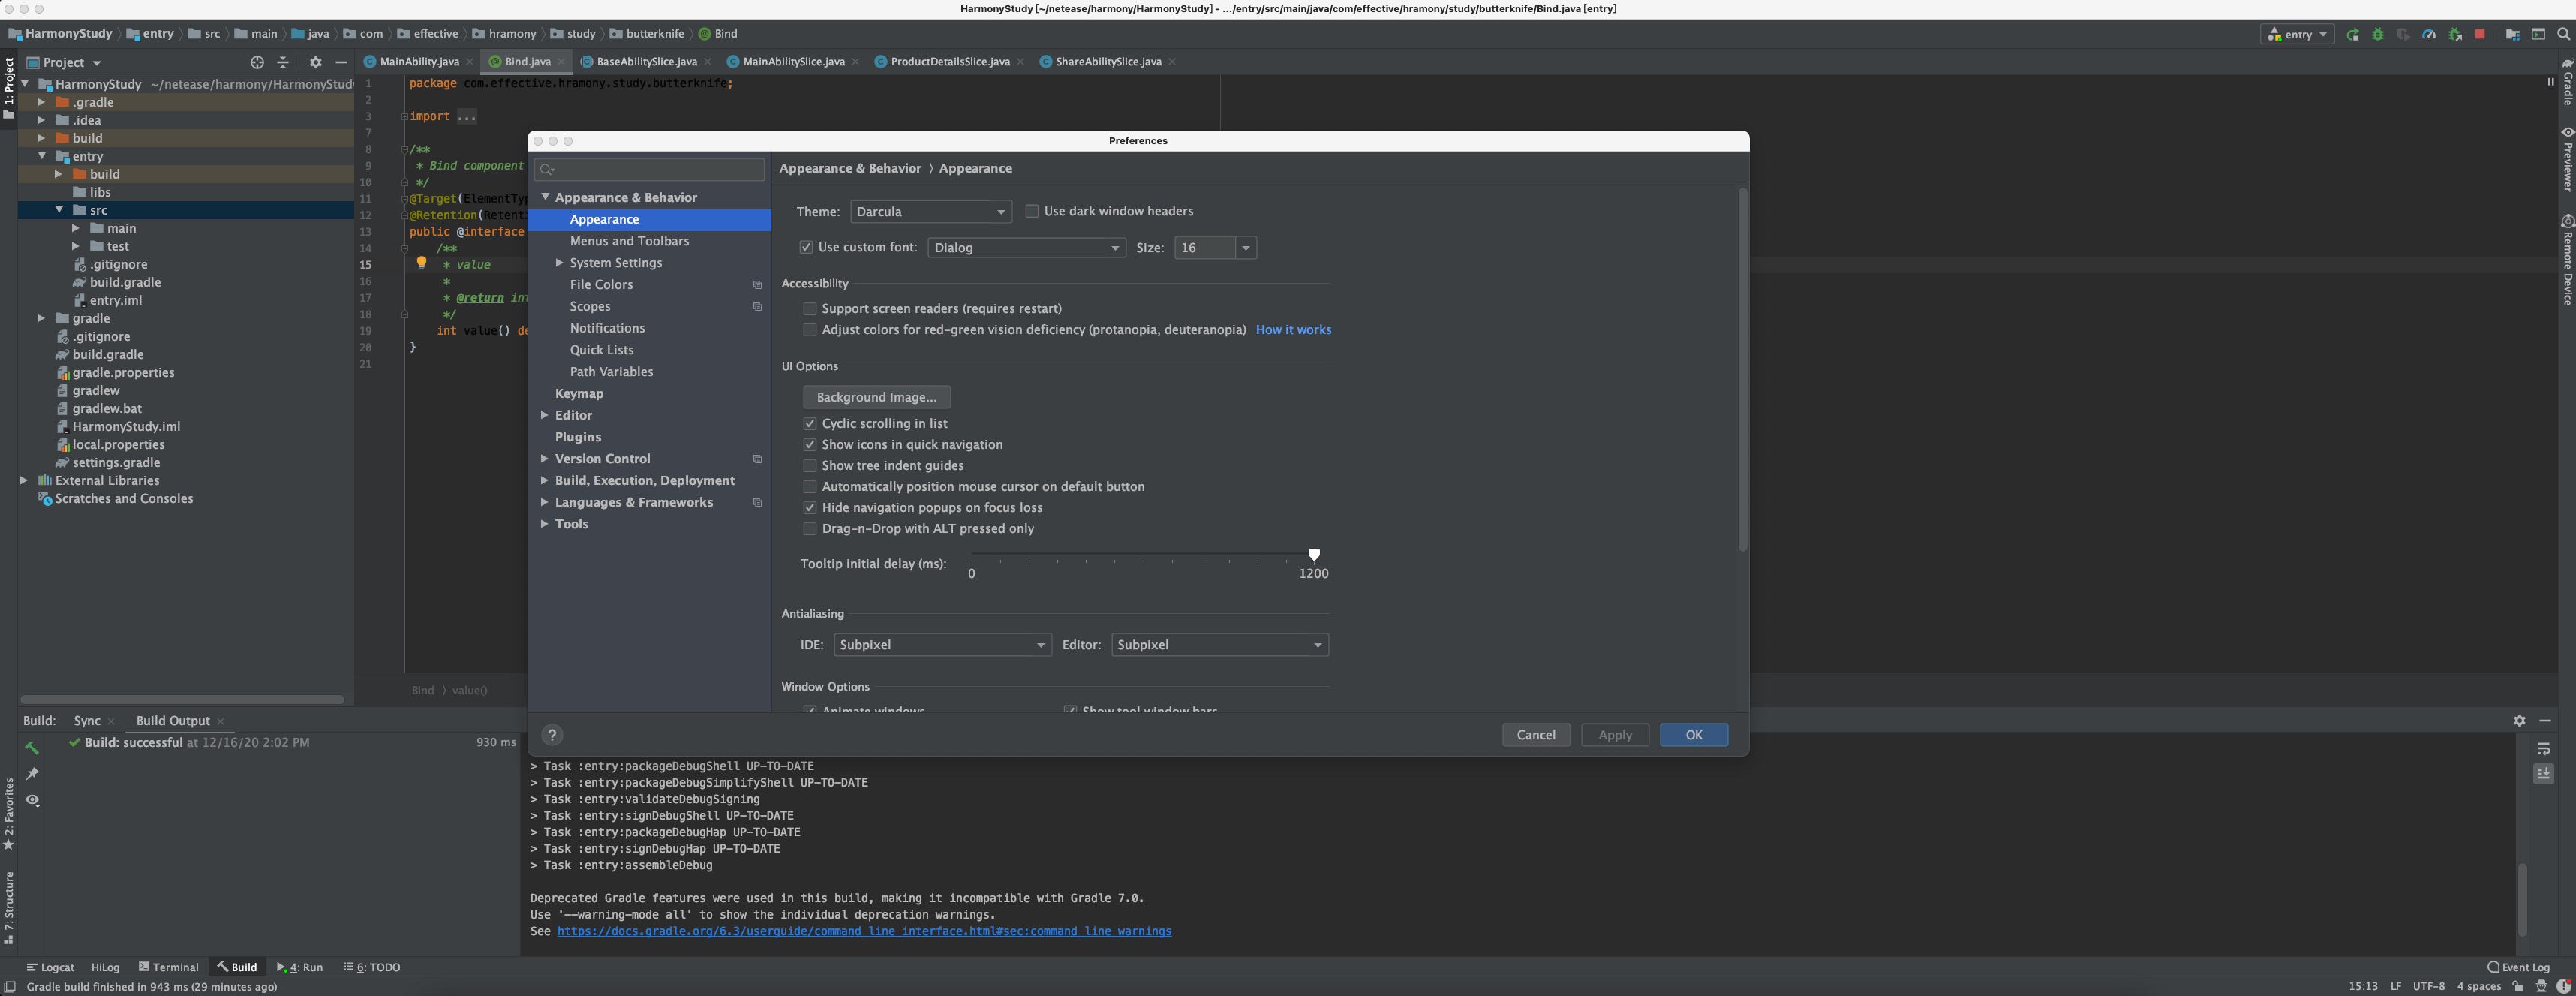Click the Tooltip initial delay slider handle
The width and height of the screenshot is (2576, 996).
(x=1314, y=554)
